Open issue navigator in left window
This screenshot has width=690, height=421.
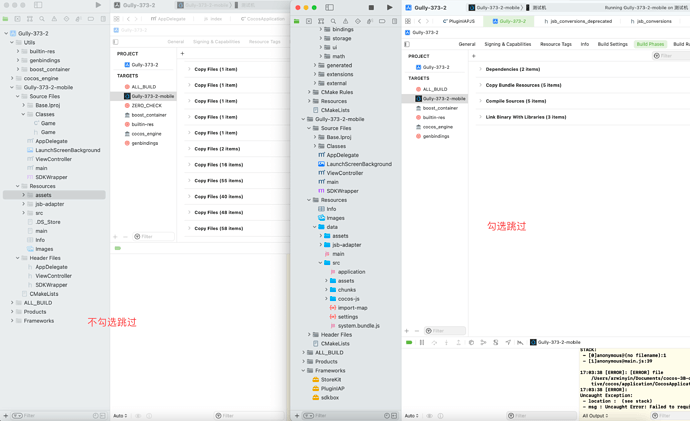point(54,19)
